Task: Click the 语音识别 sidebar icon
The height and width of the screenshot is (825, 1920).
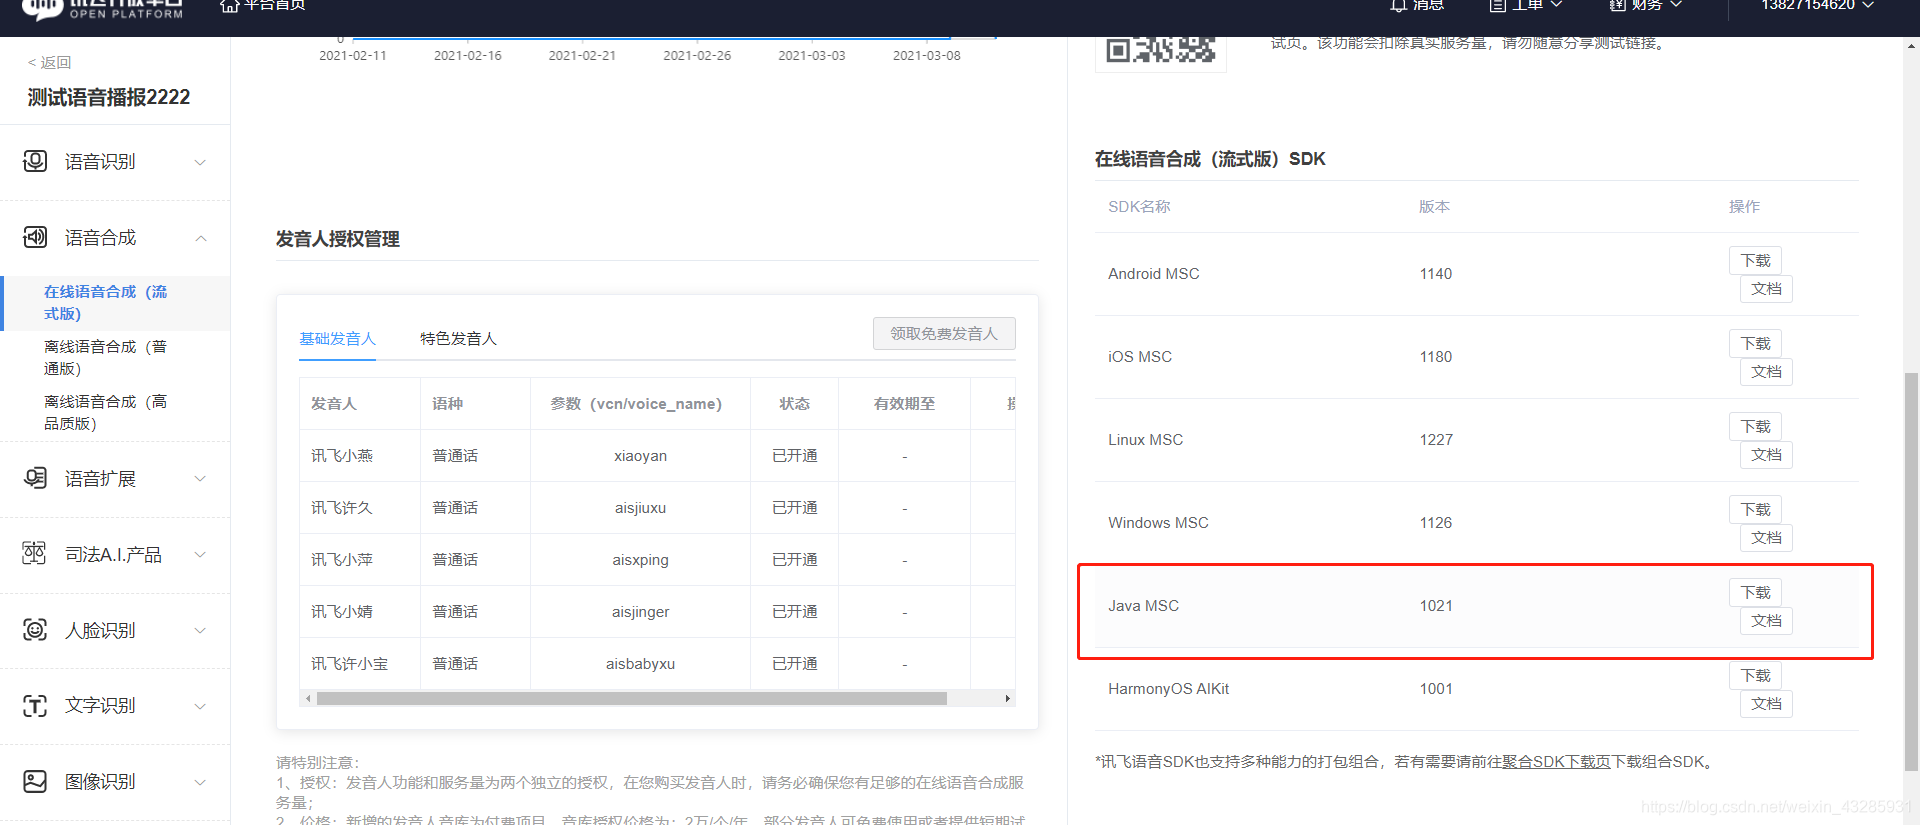Action: pyautogui.click(x=35, y=161)
